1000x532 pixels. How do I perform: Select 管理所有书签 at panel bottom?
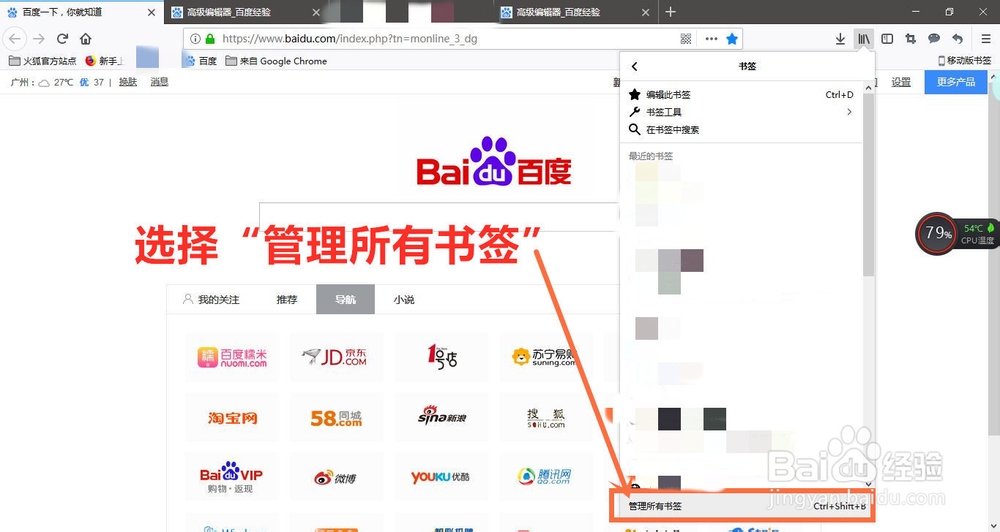click(743, 506)
